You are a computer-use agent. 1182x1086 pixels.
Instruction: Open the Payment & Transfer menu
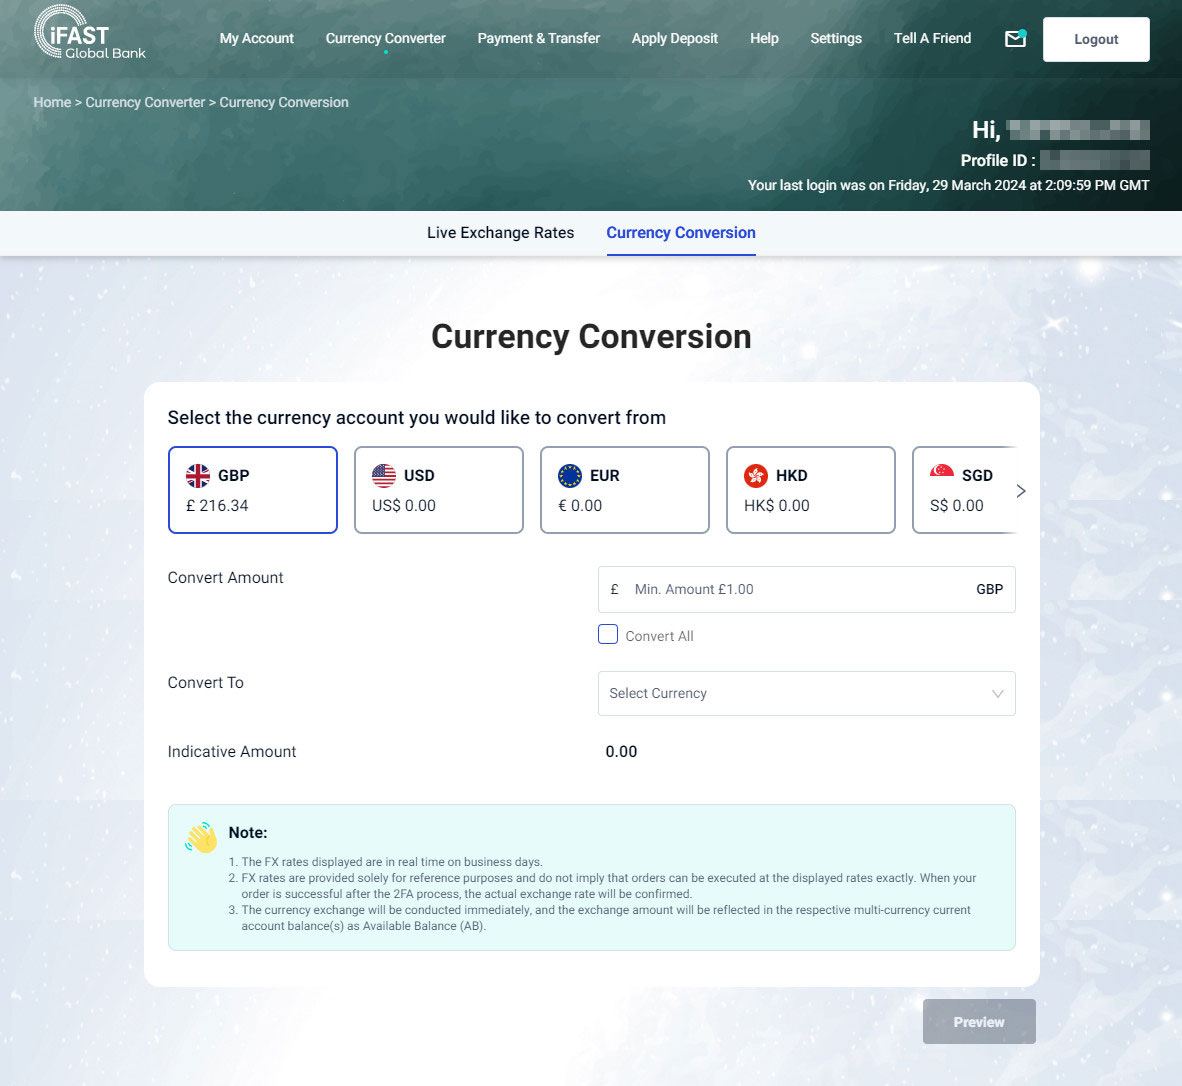point(538,39)
